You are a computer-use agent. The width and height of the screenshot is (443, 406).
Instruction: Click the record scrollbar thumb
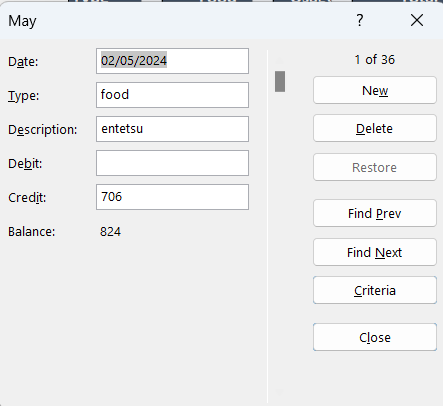click(x=280, y=81)
